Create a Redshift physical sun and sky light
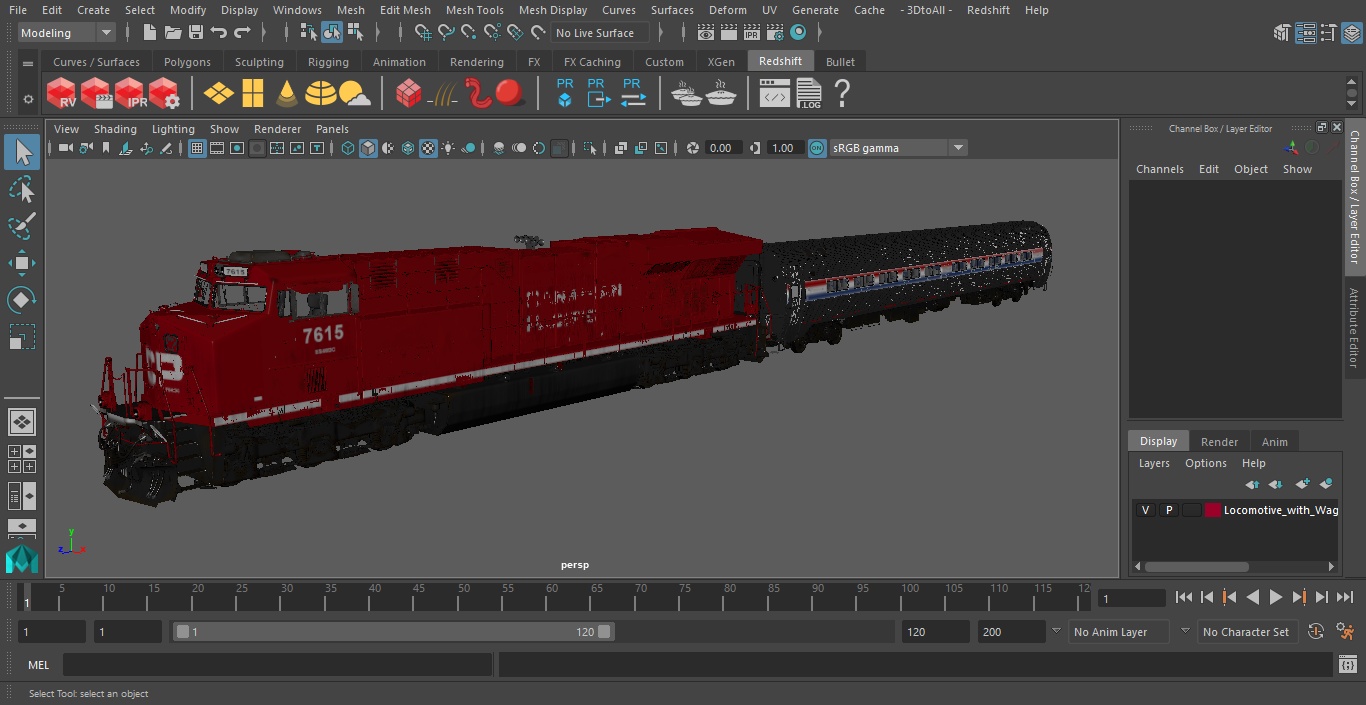Viewport: 1366px width, 705px height. pos(354,94)
